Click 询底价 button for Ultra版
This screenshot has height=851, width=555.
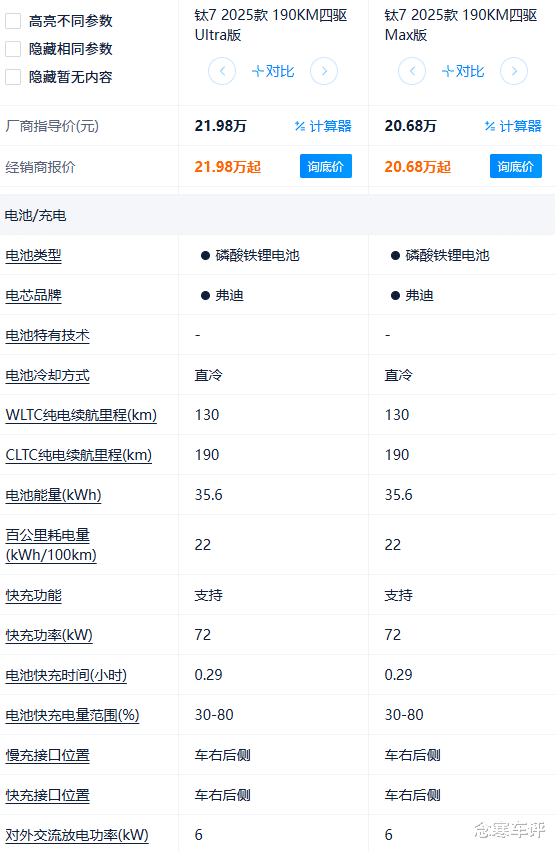326,166
